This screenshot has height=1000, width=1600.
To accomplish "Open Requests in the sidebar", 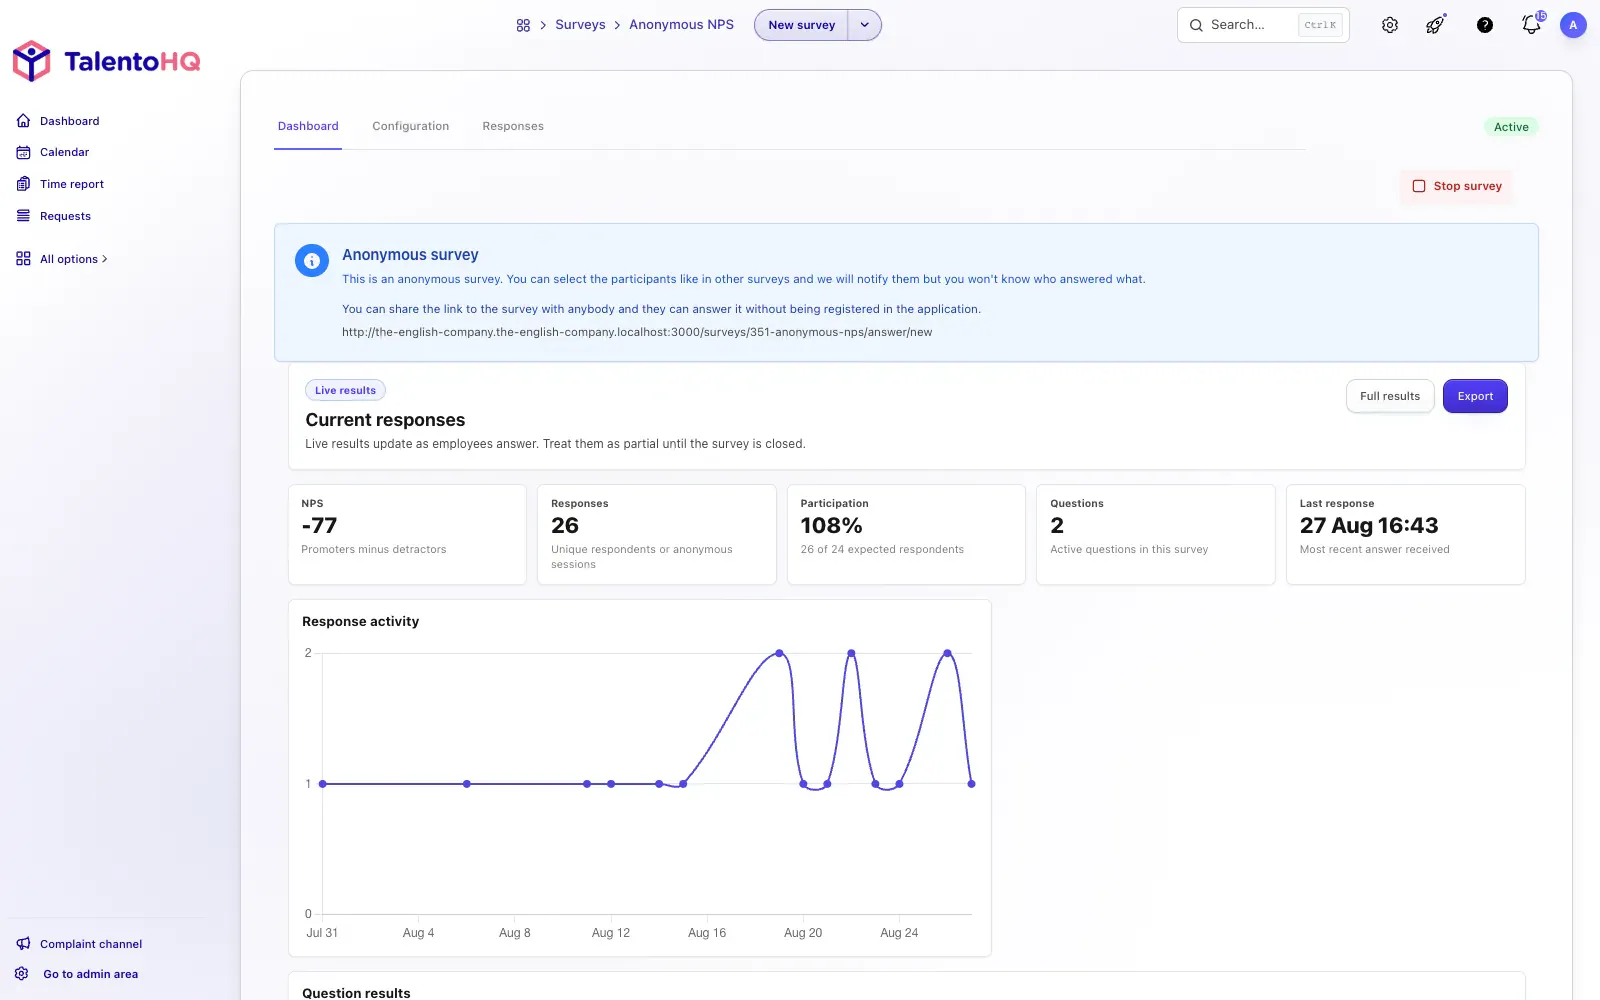I will pos(54,216).
